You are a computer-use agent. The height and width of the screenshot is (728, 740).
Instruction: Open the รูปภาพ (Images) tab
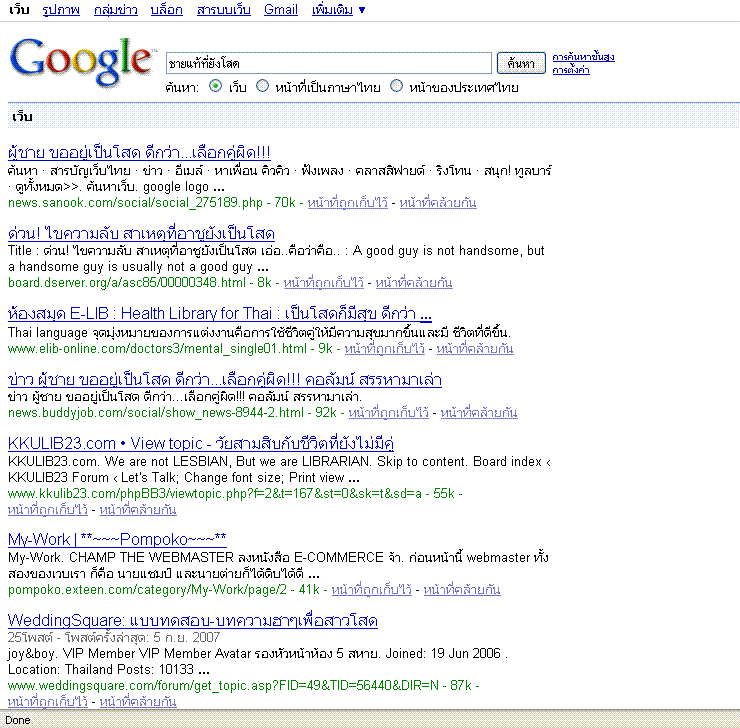pos(61,9)
